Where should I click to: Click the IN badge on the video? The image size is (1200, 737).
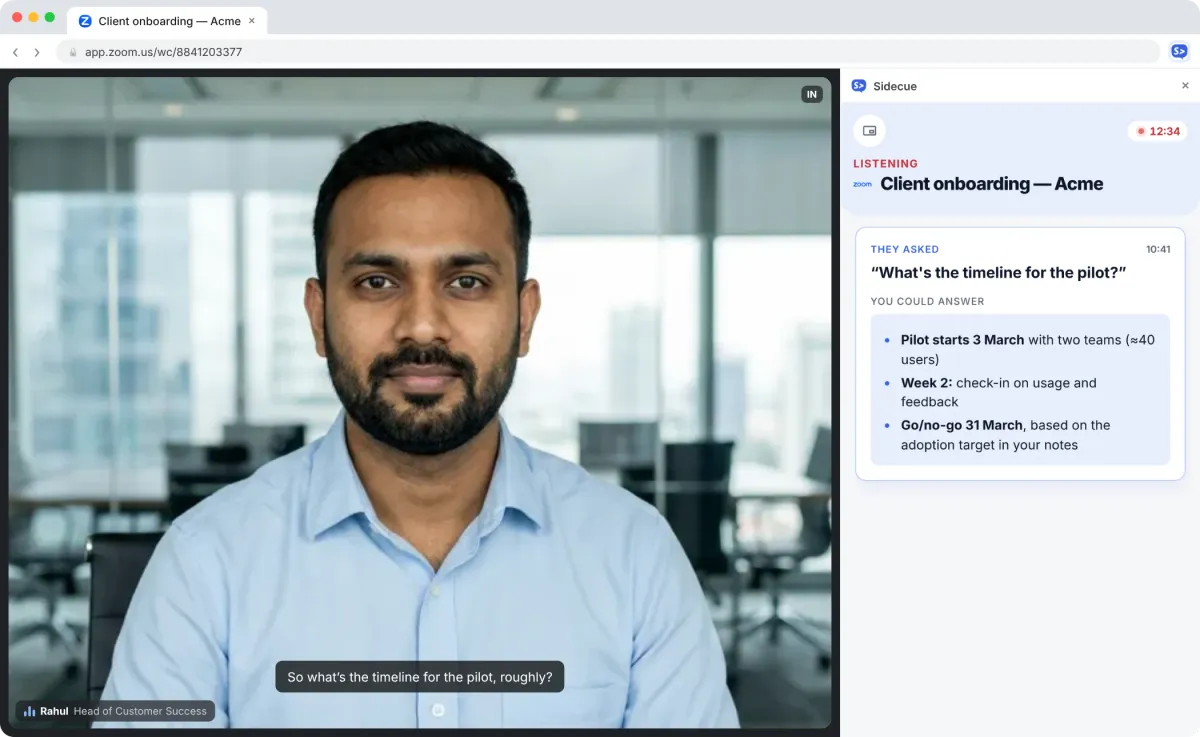point(812,94)
